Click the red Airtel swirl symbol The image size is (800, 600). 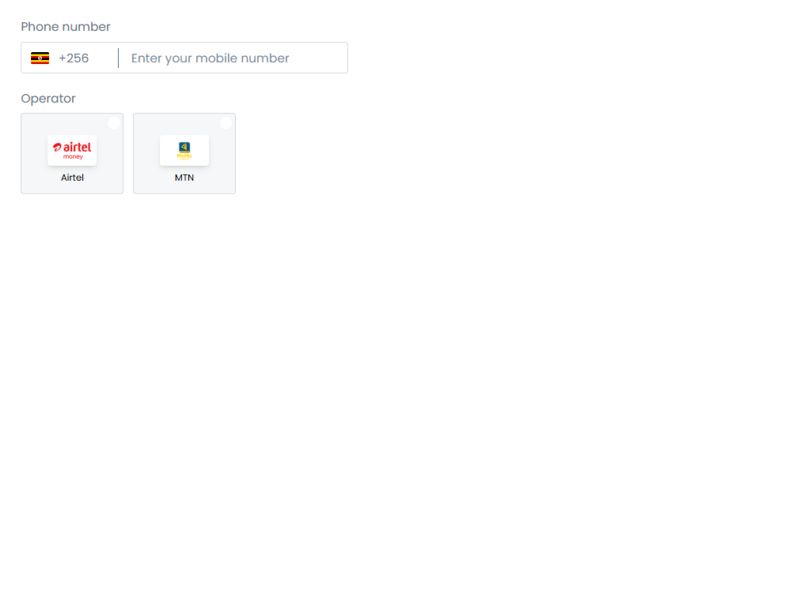pyautogui.click(x=57, y=147)
